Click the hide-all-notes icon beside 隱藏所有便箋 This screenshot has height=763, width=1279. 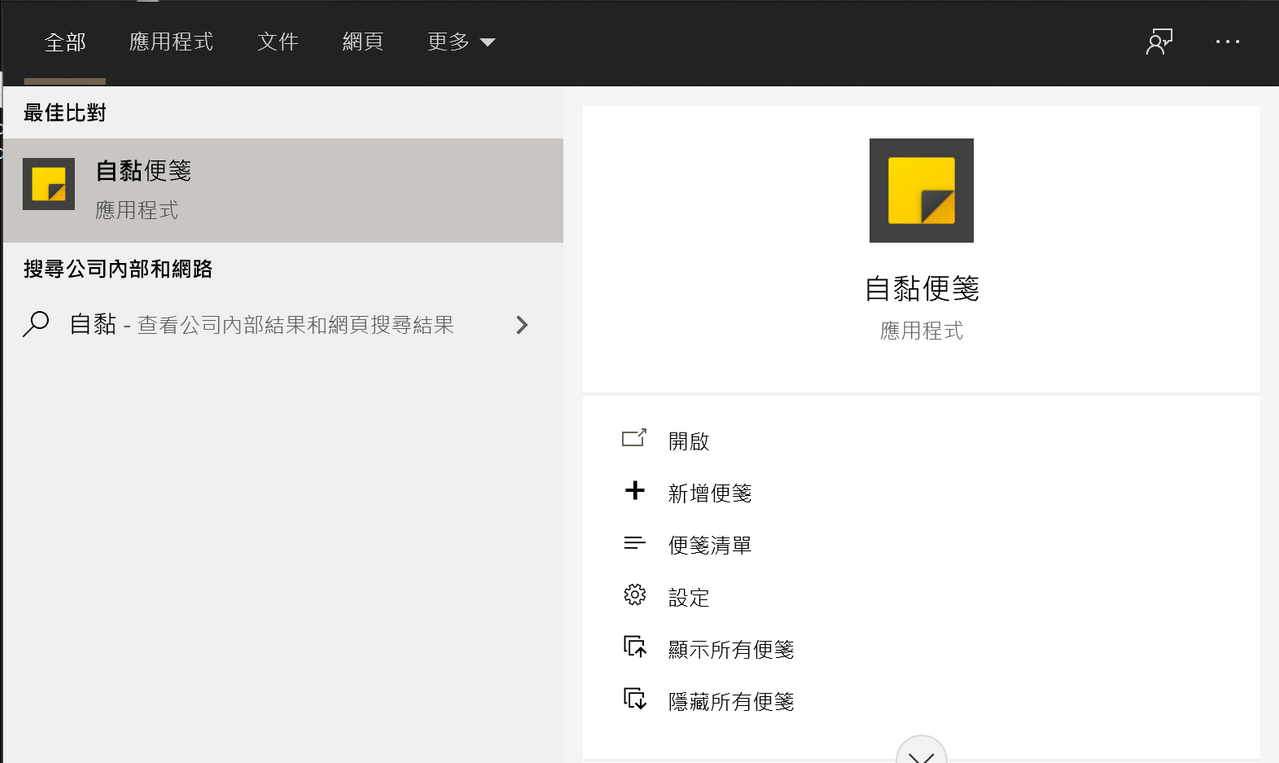(x=634, y=699)
